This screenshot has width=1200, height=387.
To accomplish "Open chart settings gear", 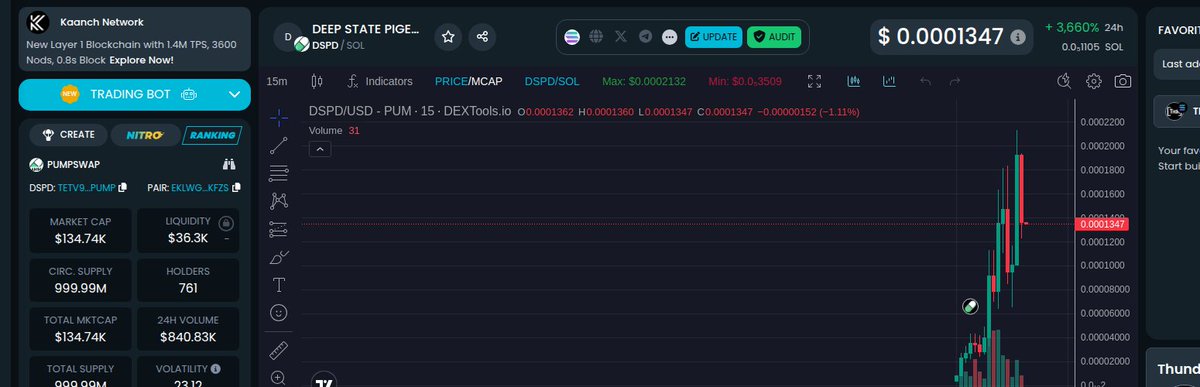I will (1094, 81).
